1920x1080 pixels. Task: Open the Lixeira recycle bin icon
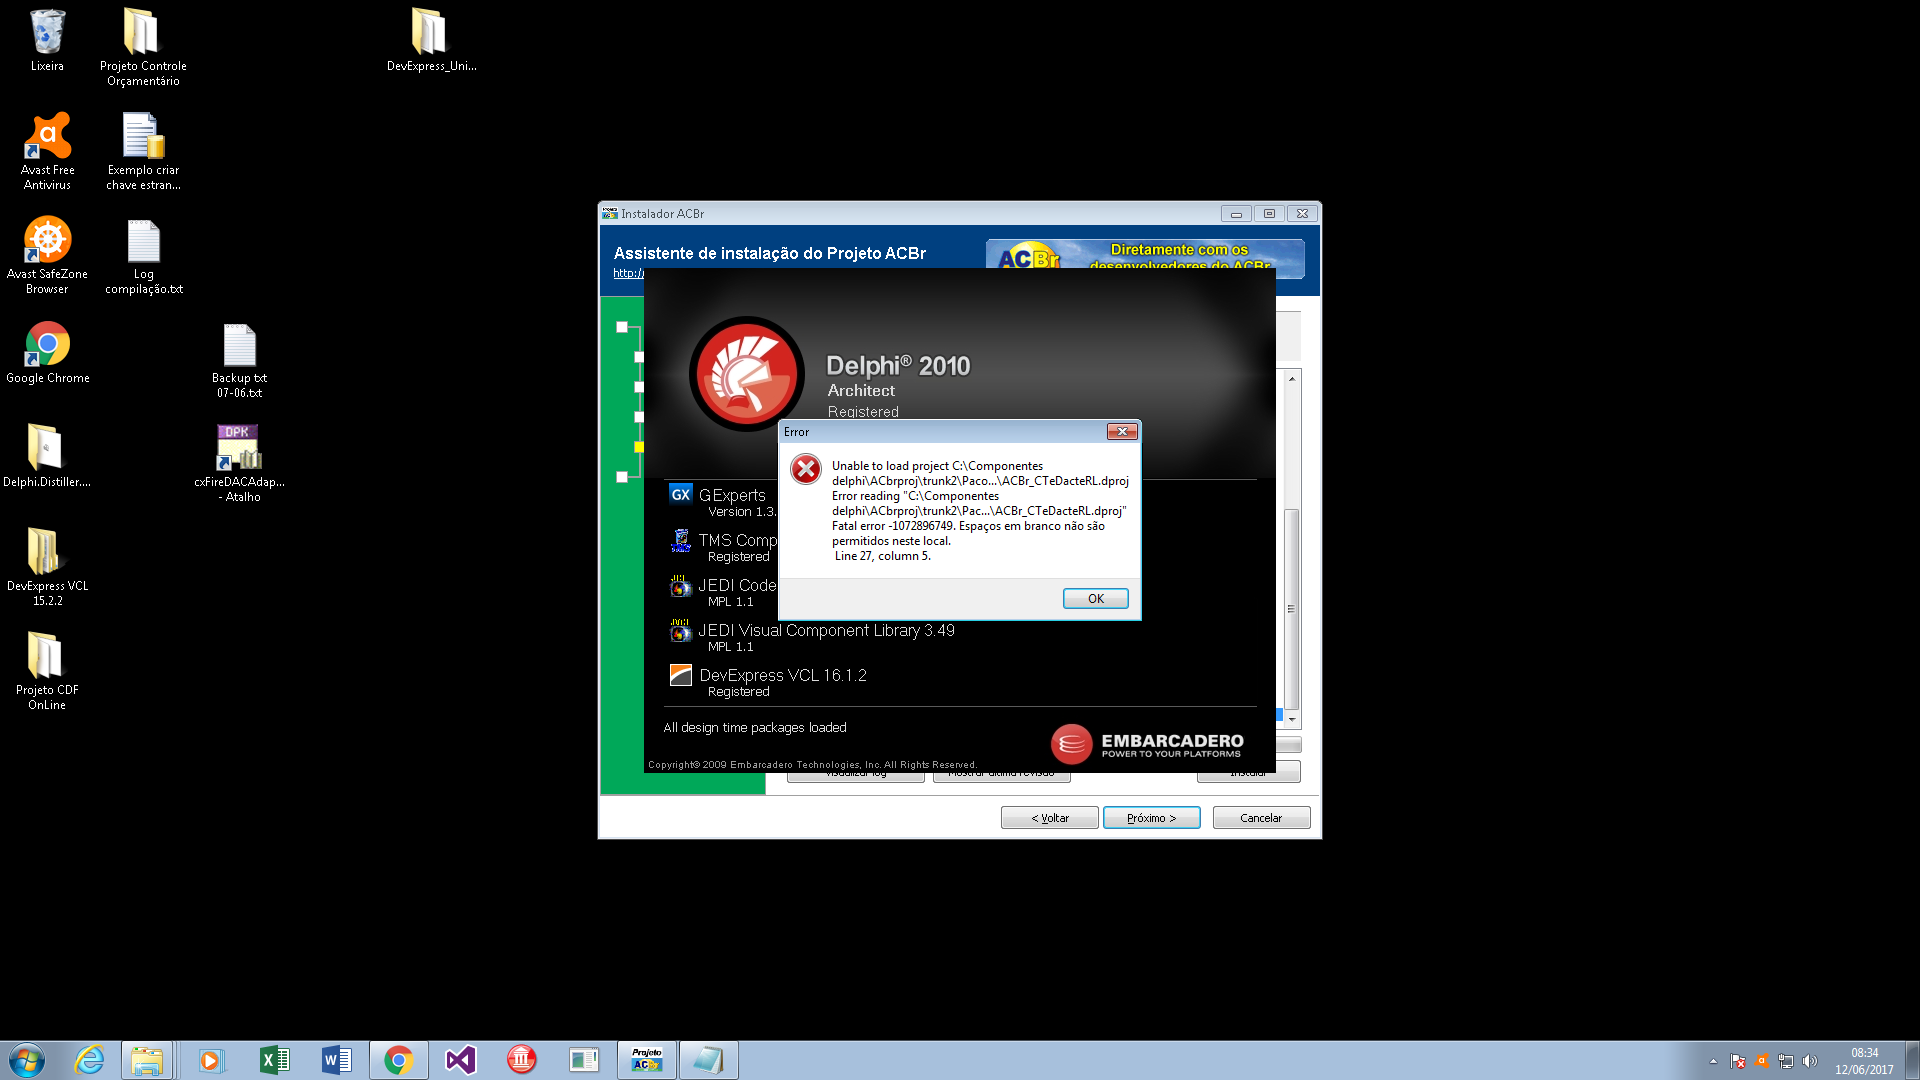[x=47, y=40]
